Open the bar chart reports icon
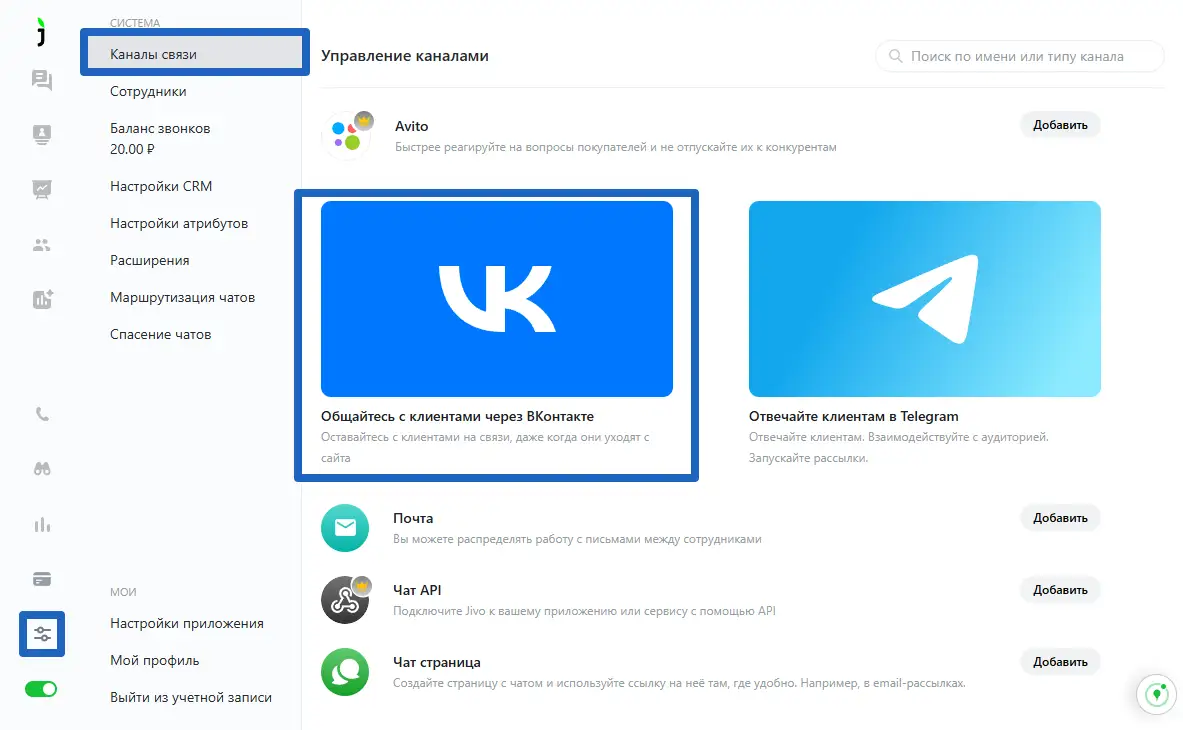This screenshot has width=1183, height=730. point(42,525)
